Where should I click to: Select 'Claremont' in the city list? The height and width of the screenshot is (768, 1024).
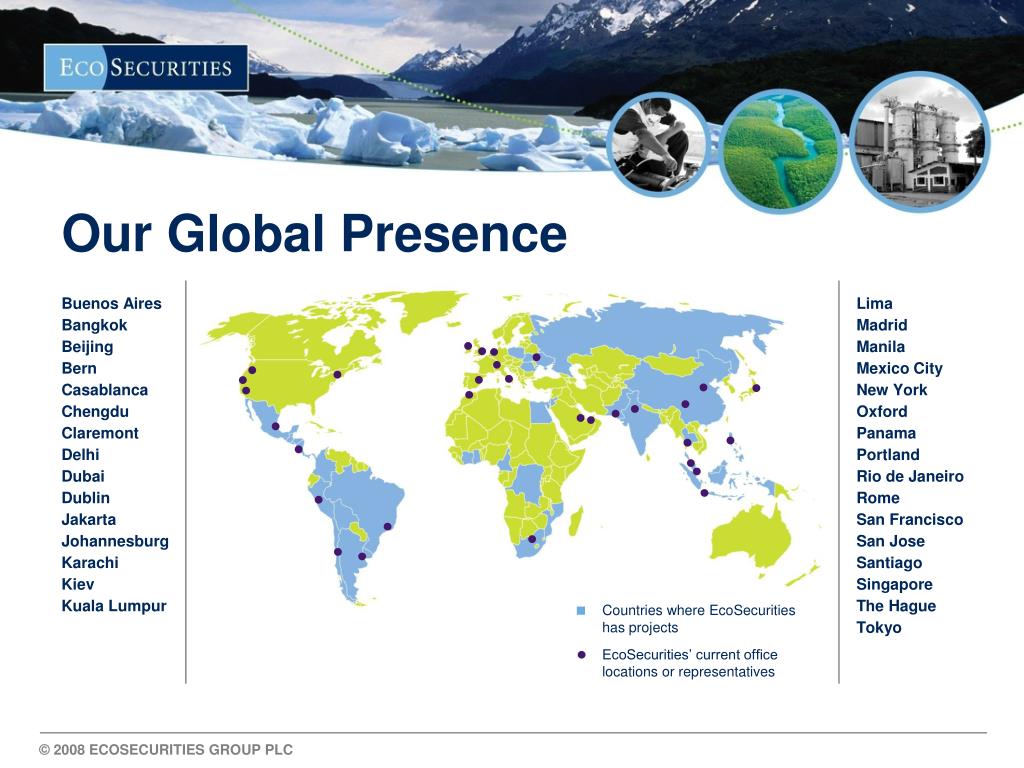tap(100, 433)
